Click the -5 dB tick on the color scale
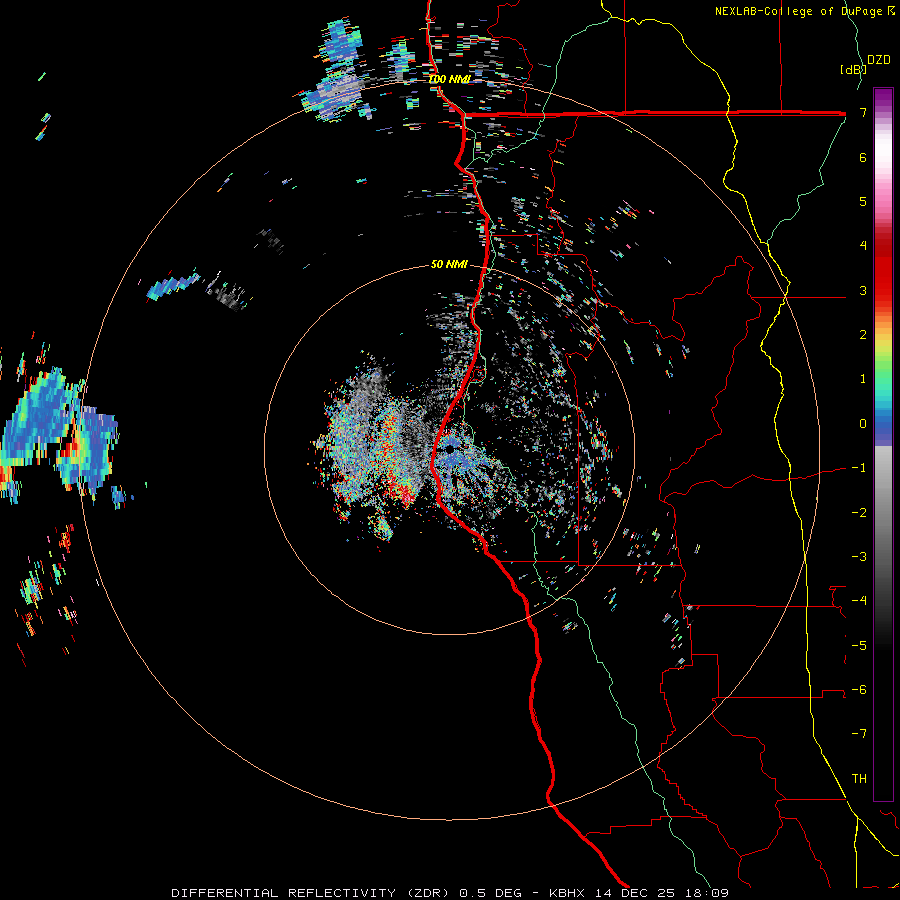This screenshot has width=900, height=900. [x=859, y=646]
